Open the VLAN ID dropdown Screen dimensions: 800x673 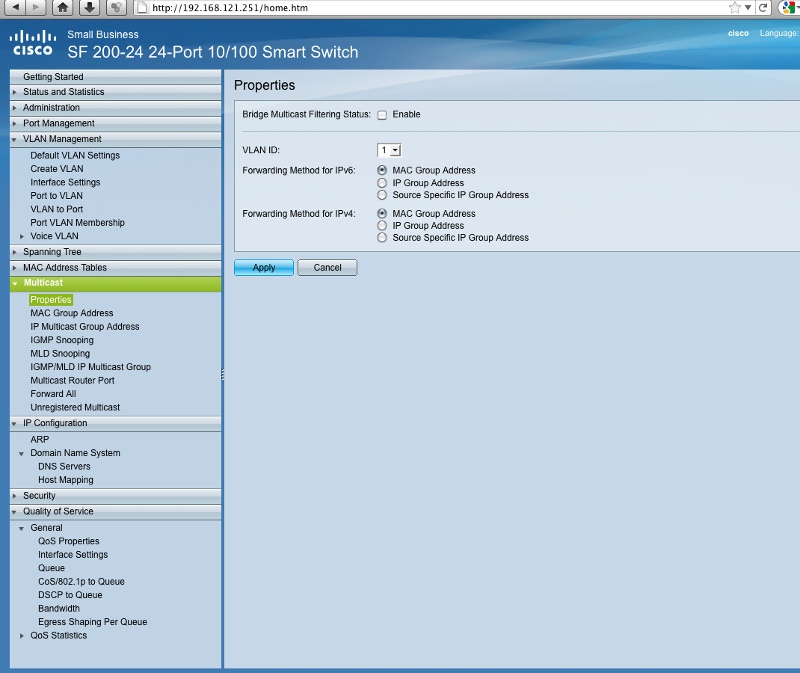[389, 150]
